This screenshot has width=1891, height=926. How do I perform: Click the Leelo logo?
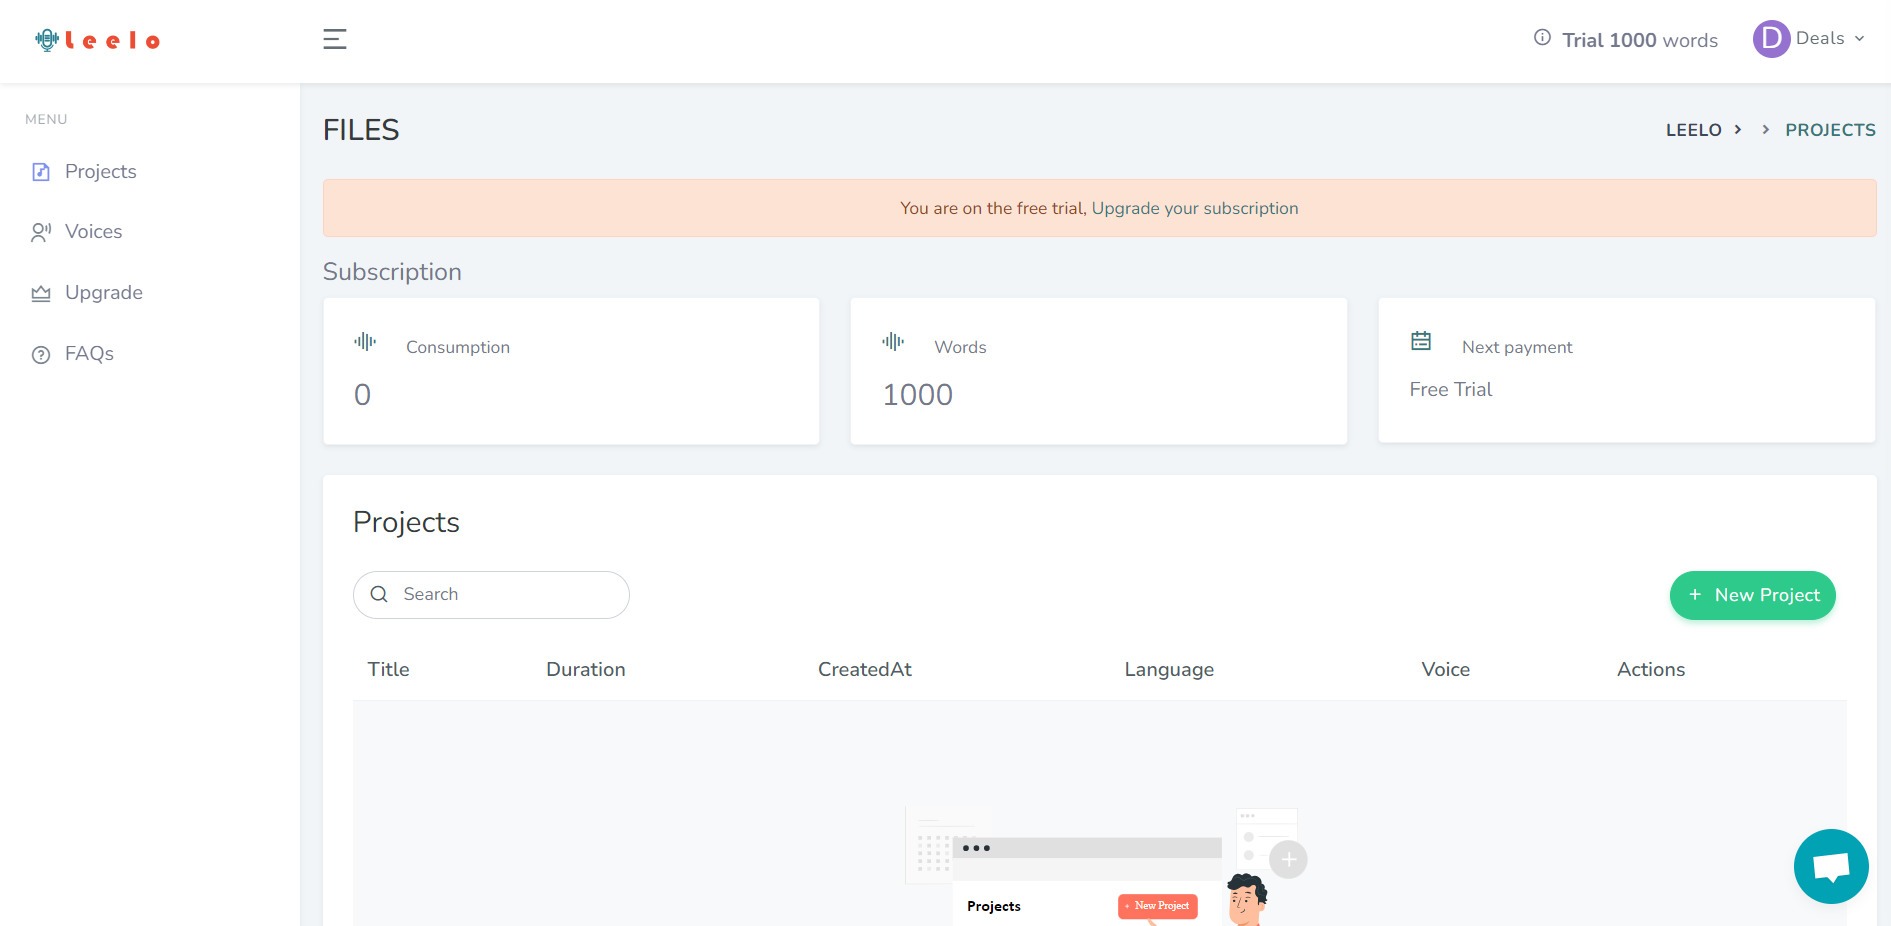(97, 40)
